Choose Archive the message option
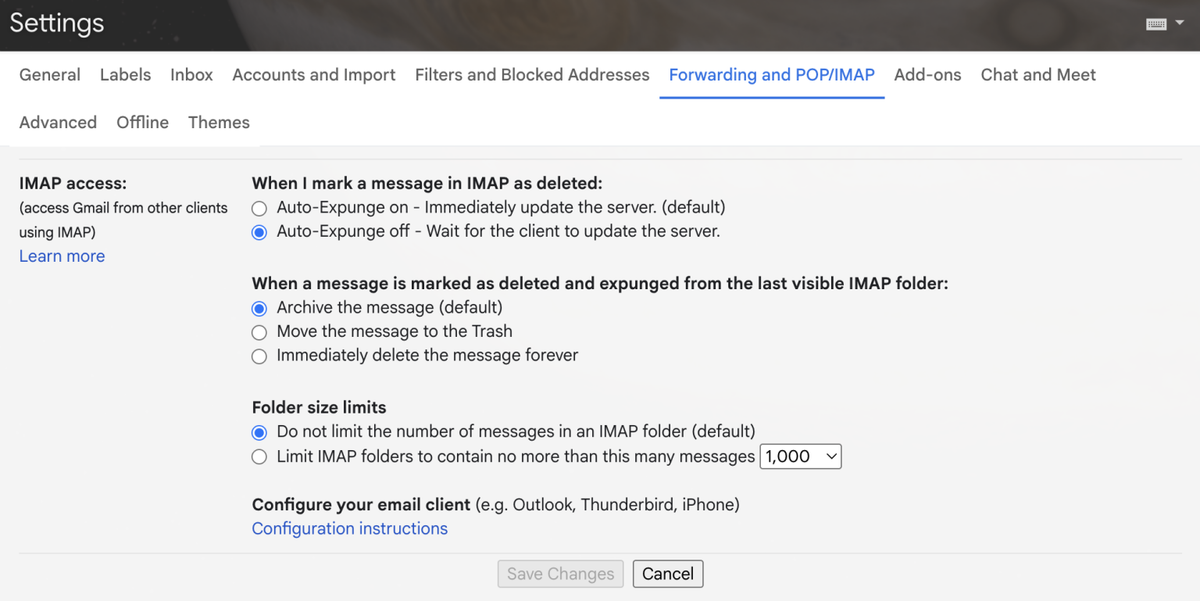 coord(260,308)
